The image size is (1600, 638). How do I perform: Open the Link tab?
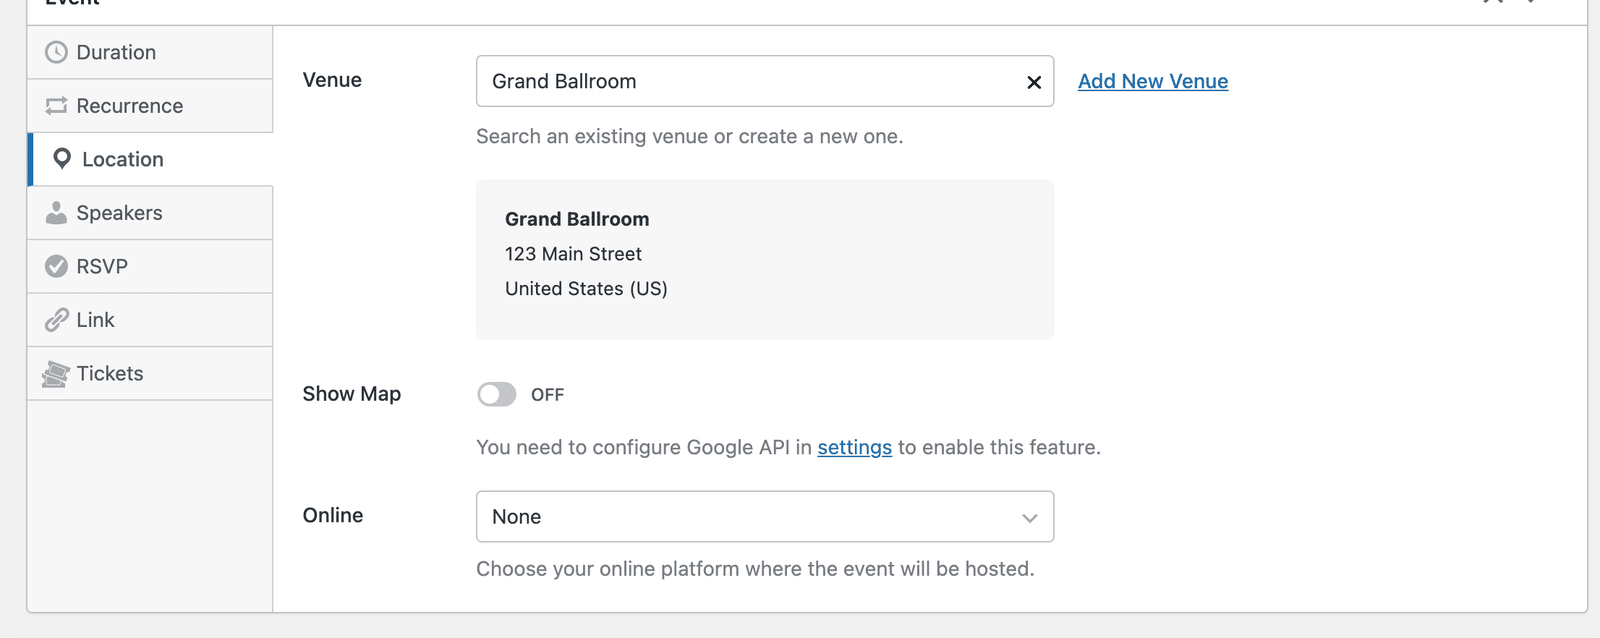coord(150,320)
